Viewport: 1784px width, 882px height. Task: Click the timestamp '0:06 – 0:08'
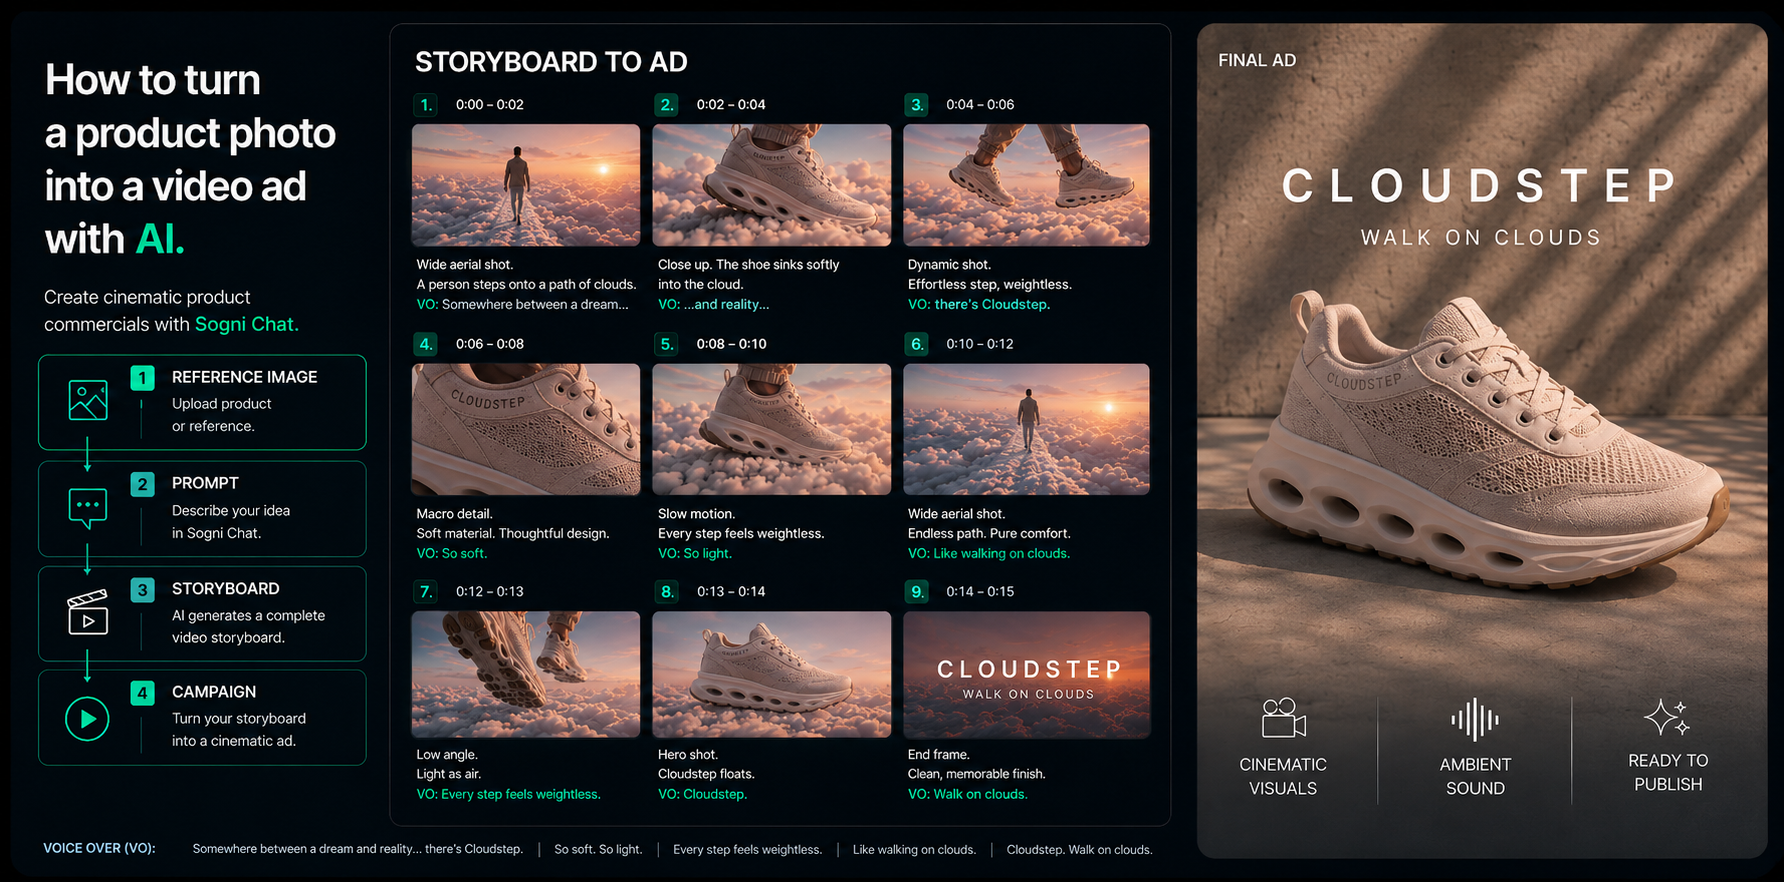tap(490, 344)
